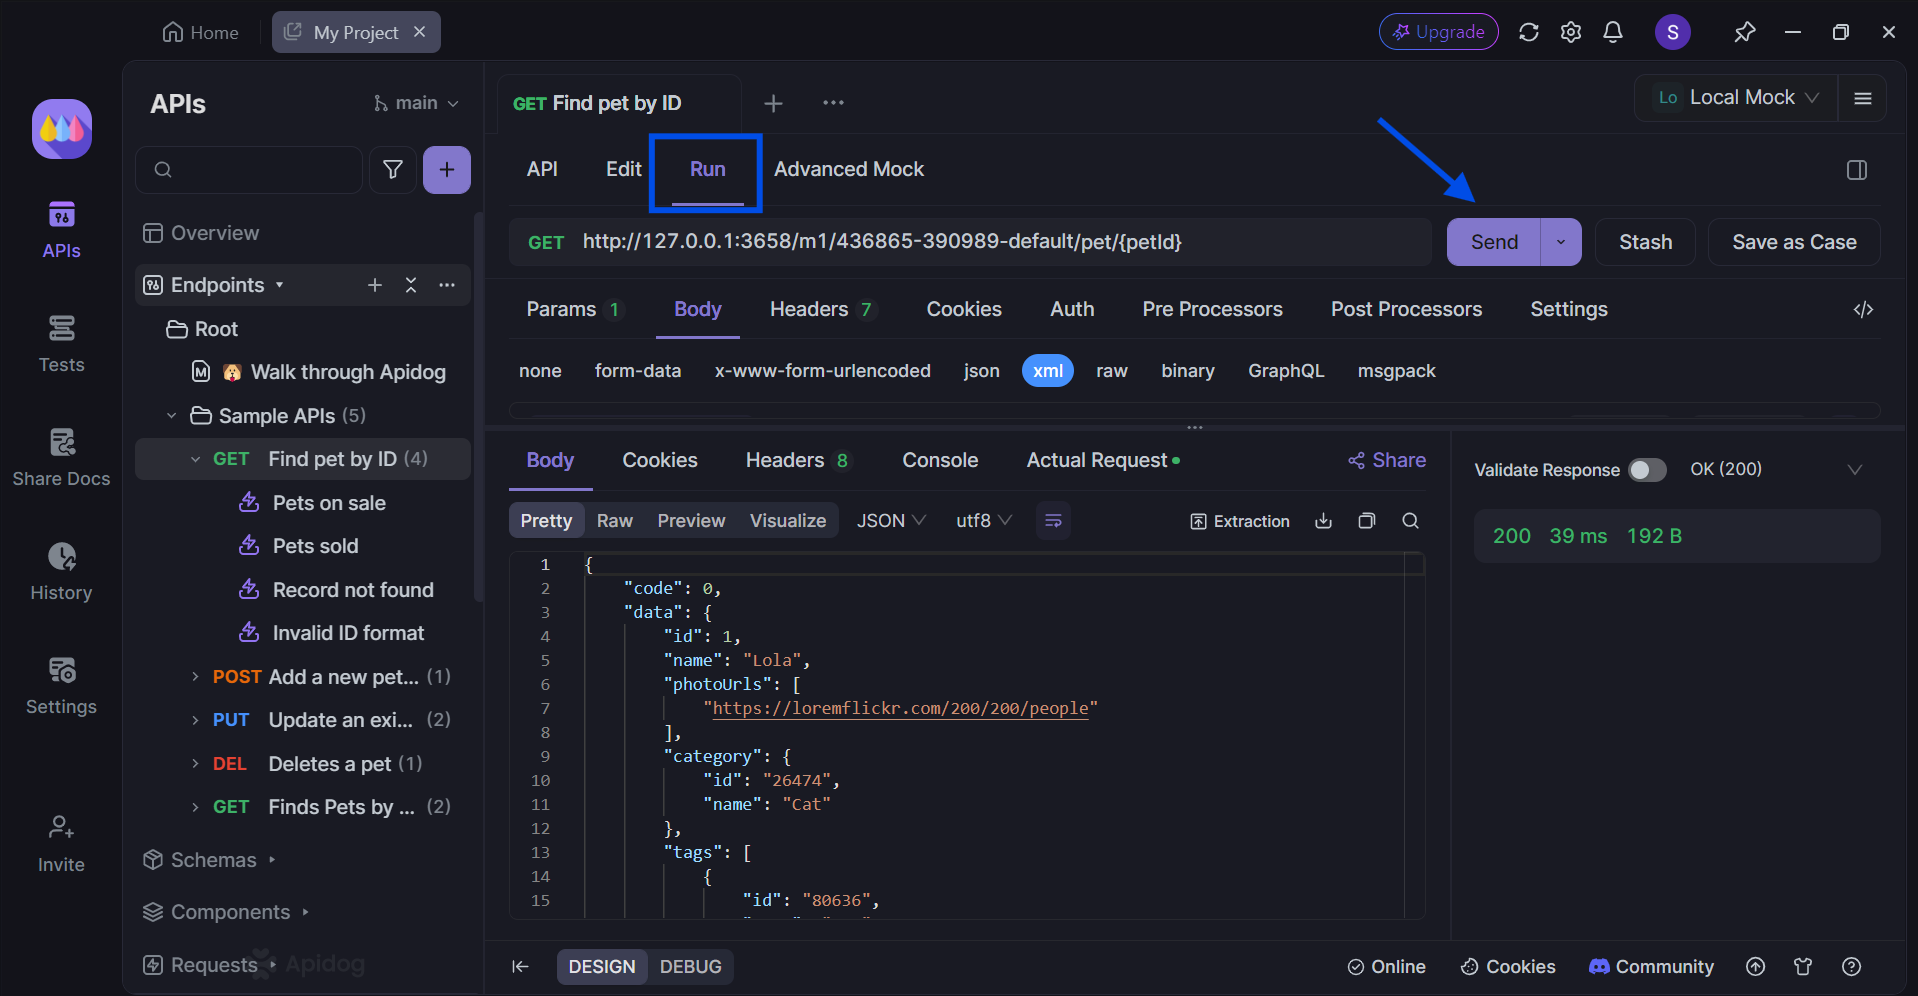Select the form-data body type
This screenshot has height=996, width=1918.
click(x=638, y=371)
